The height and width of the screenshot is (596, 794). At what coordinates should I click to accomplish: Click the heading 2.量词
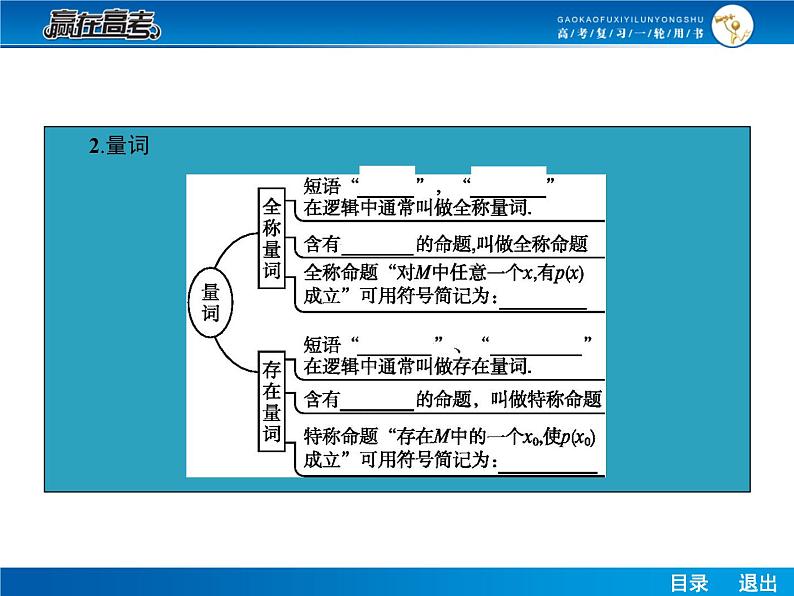click(119, 146)
